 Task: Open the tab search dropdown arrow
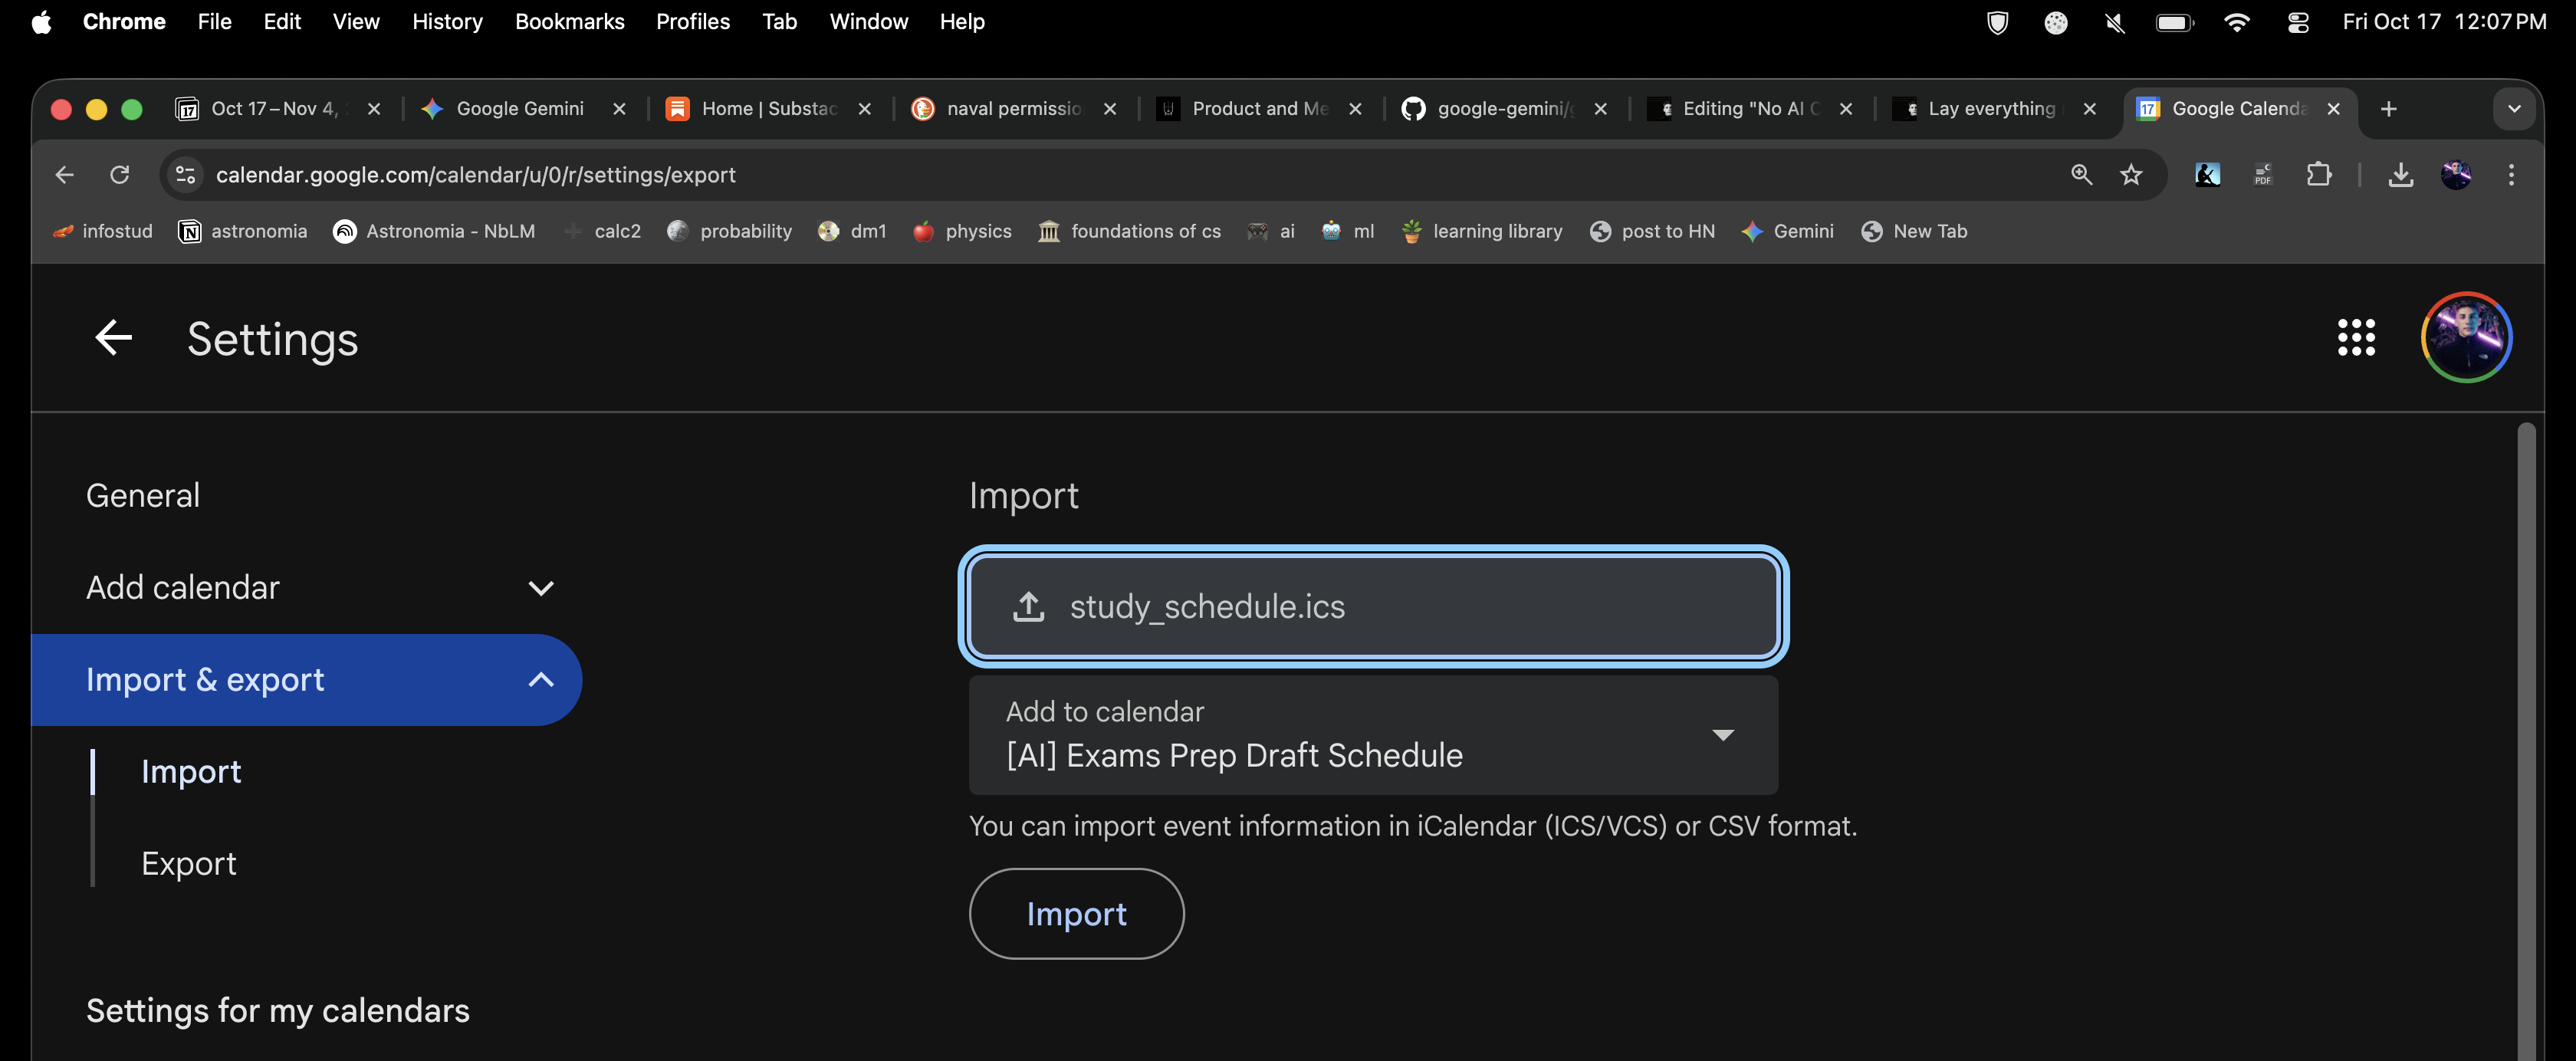[2513, 109]
